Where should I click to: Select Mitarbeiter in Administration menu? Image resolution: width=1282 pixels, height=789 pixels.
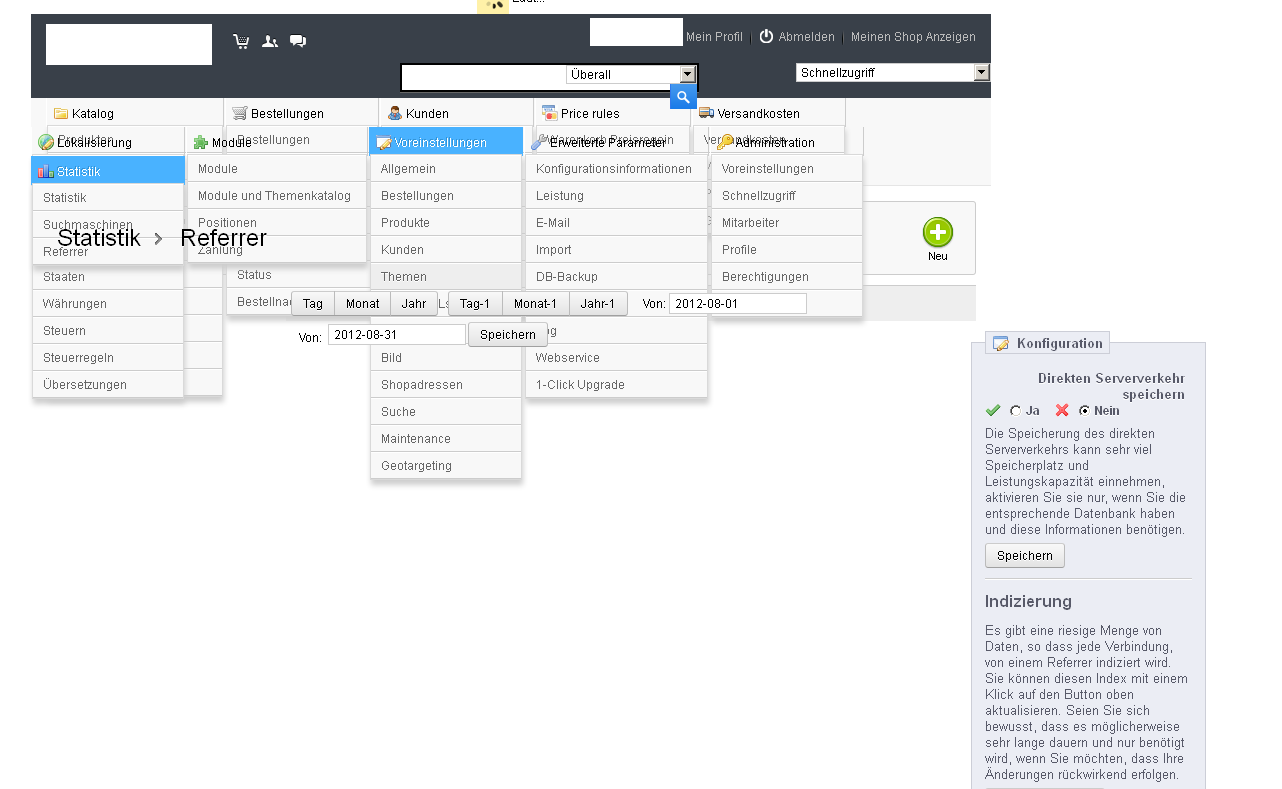click(787, 222)
